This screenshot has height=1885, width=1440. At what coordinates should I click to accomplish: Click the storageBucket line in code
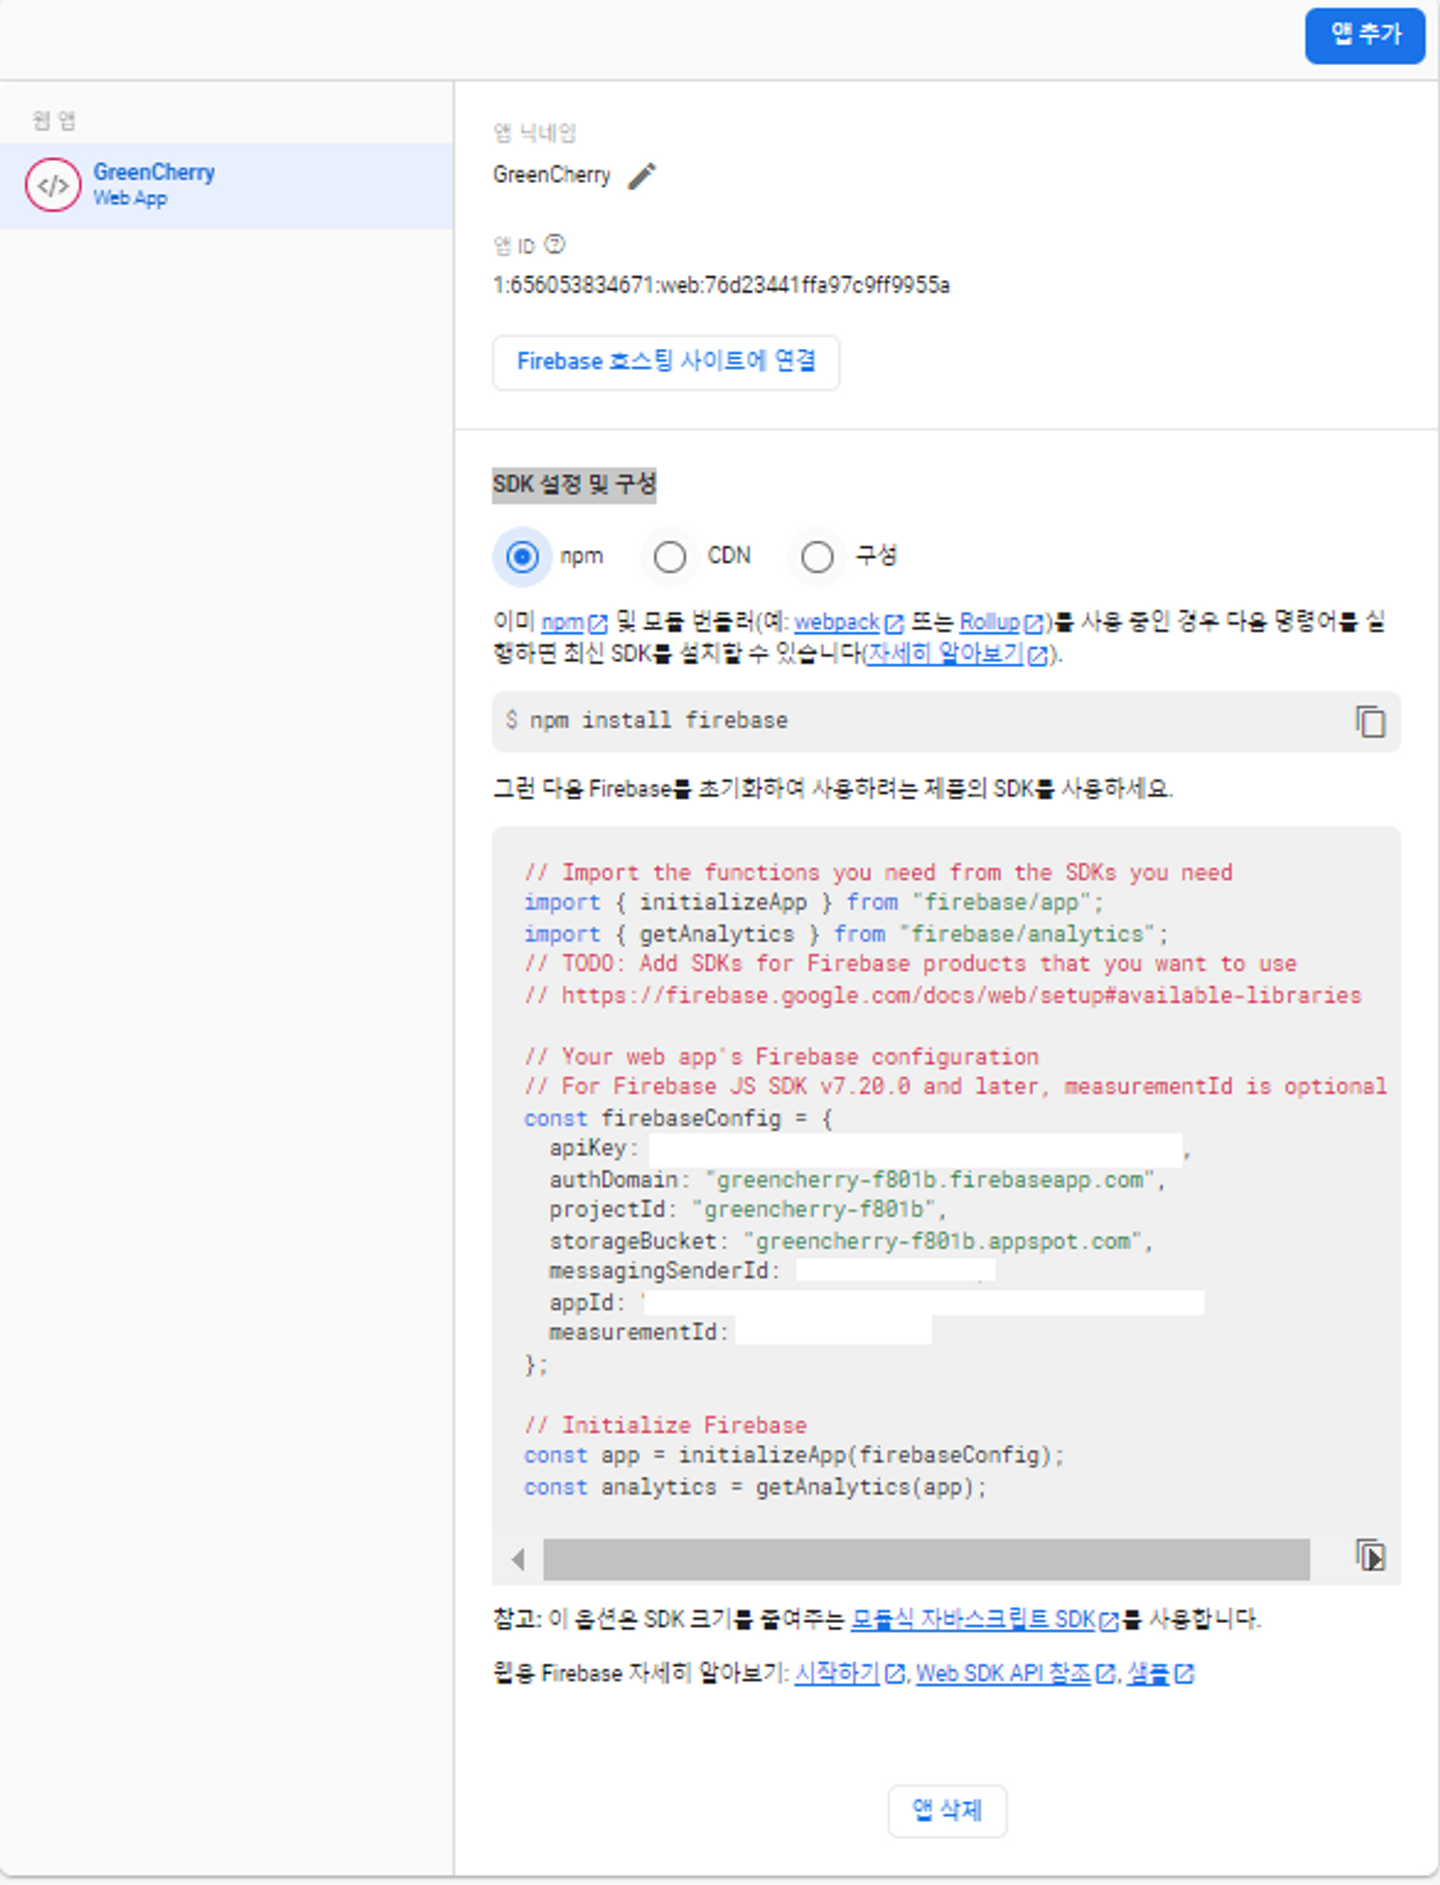point(851,1241)
